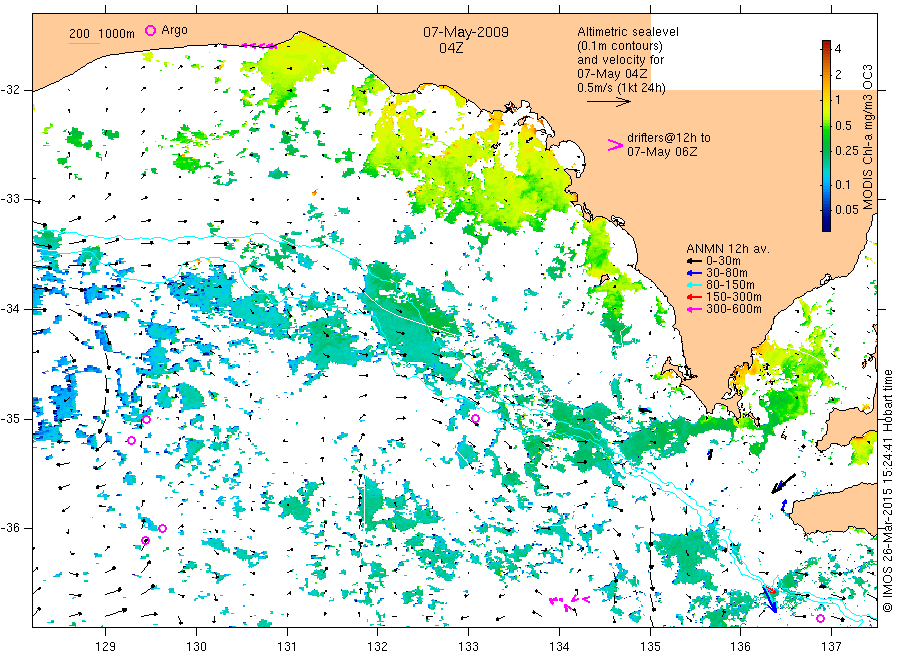Click the '80-150m' depth label
This screenshot has width=900, height=660.
[730, 285]
